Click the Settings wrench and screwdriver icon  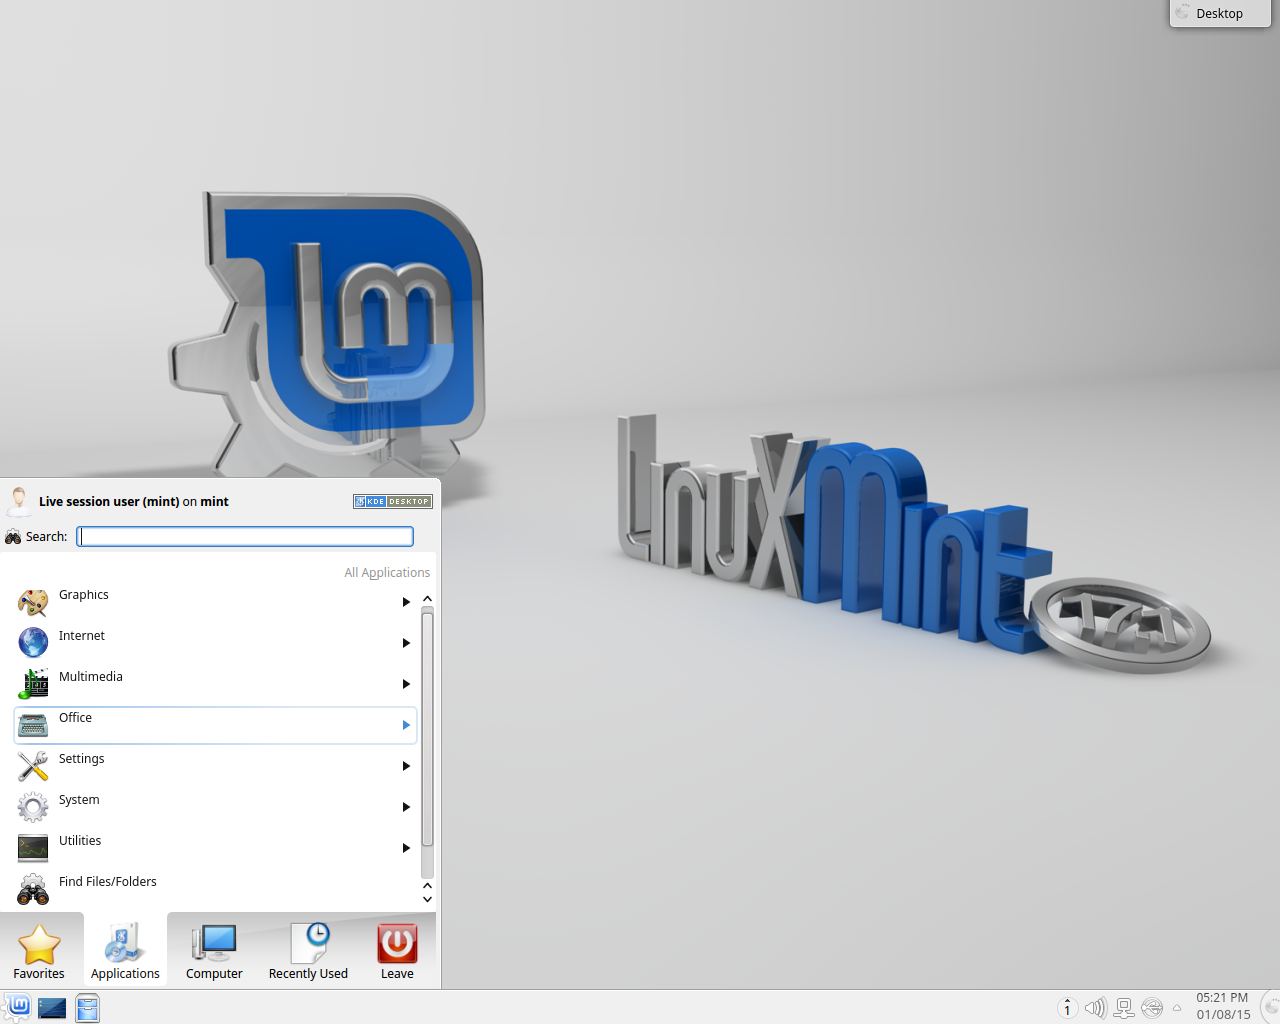pos(33,766)
